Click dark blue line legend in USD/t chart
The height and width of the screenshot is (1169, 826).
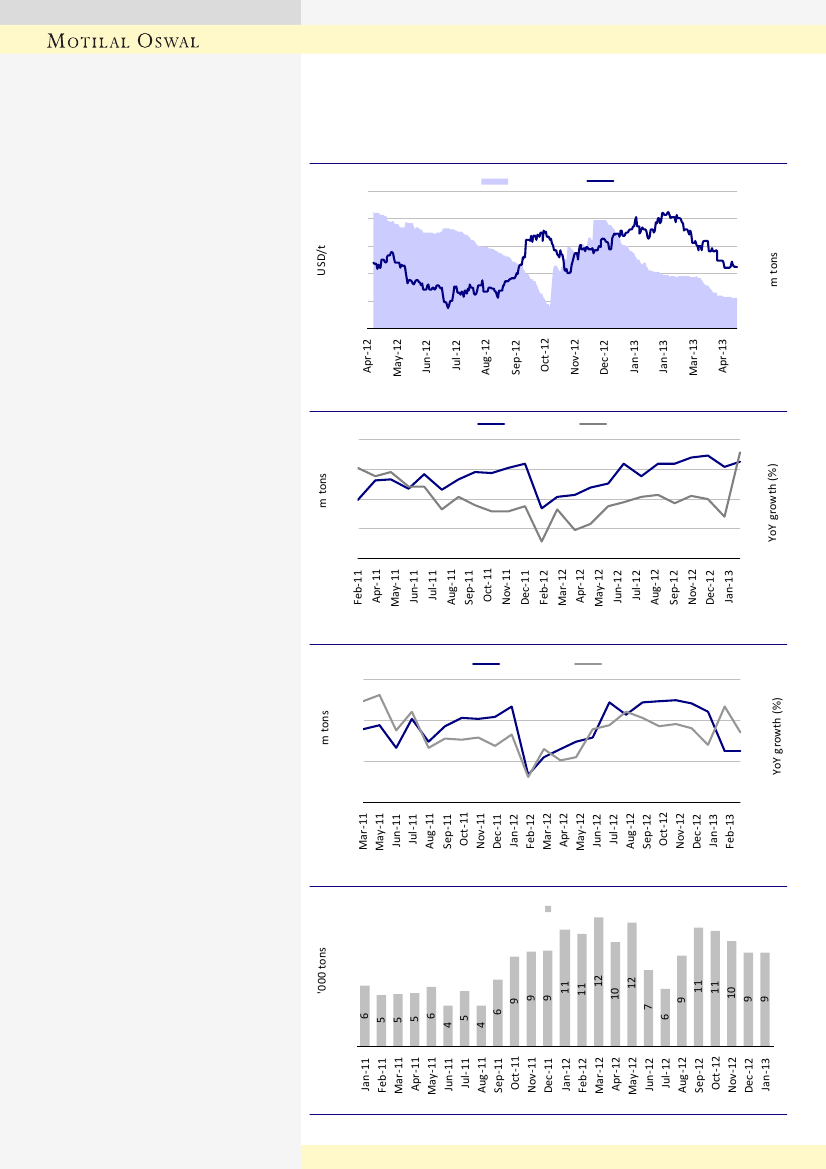[600, 181]
